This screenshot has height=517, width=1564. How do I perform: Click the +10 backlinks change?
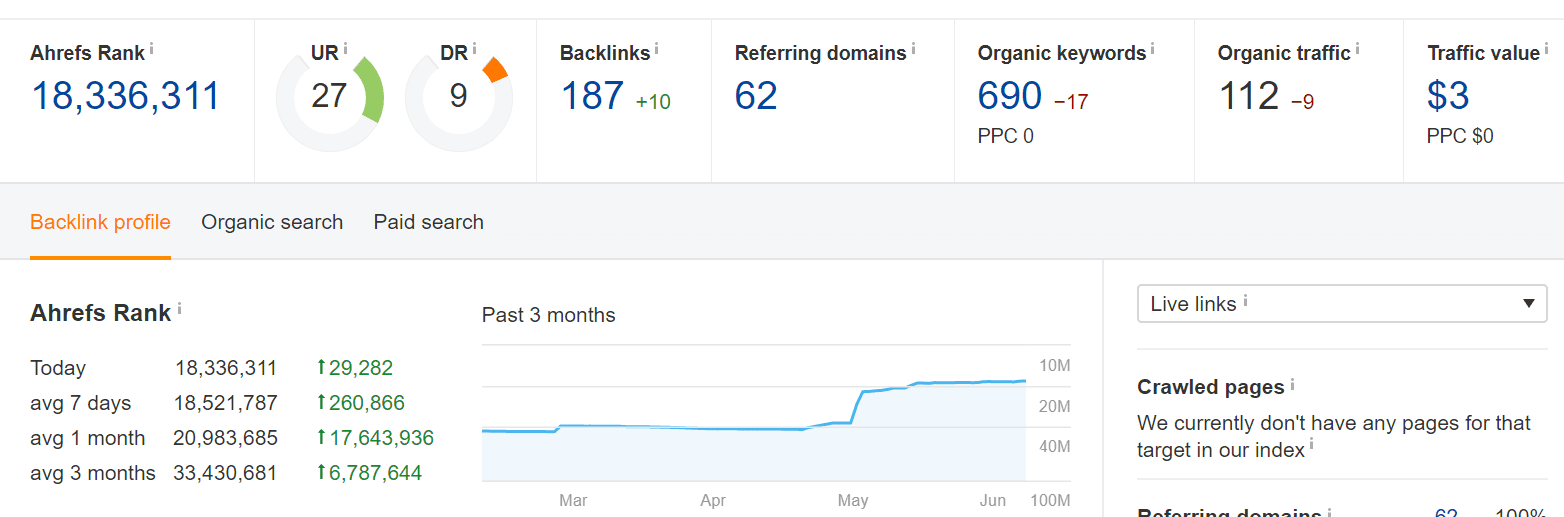pyautogui.click(x=653, y=101)
